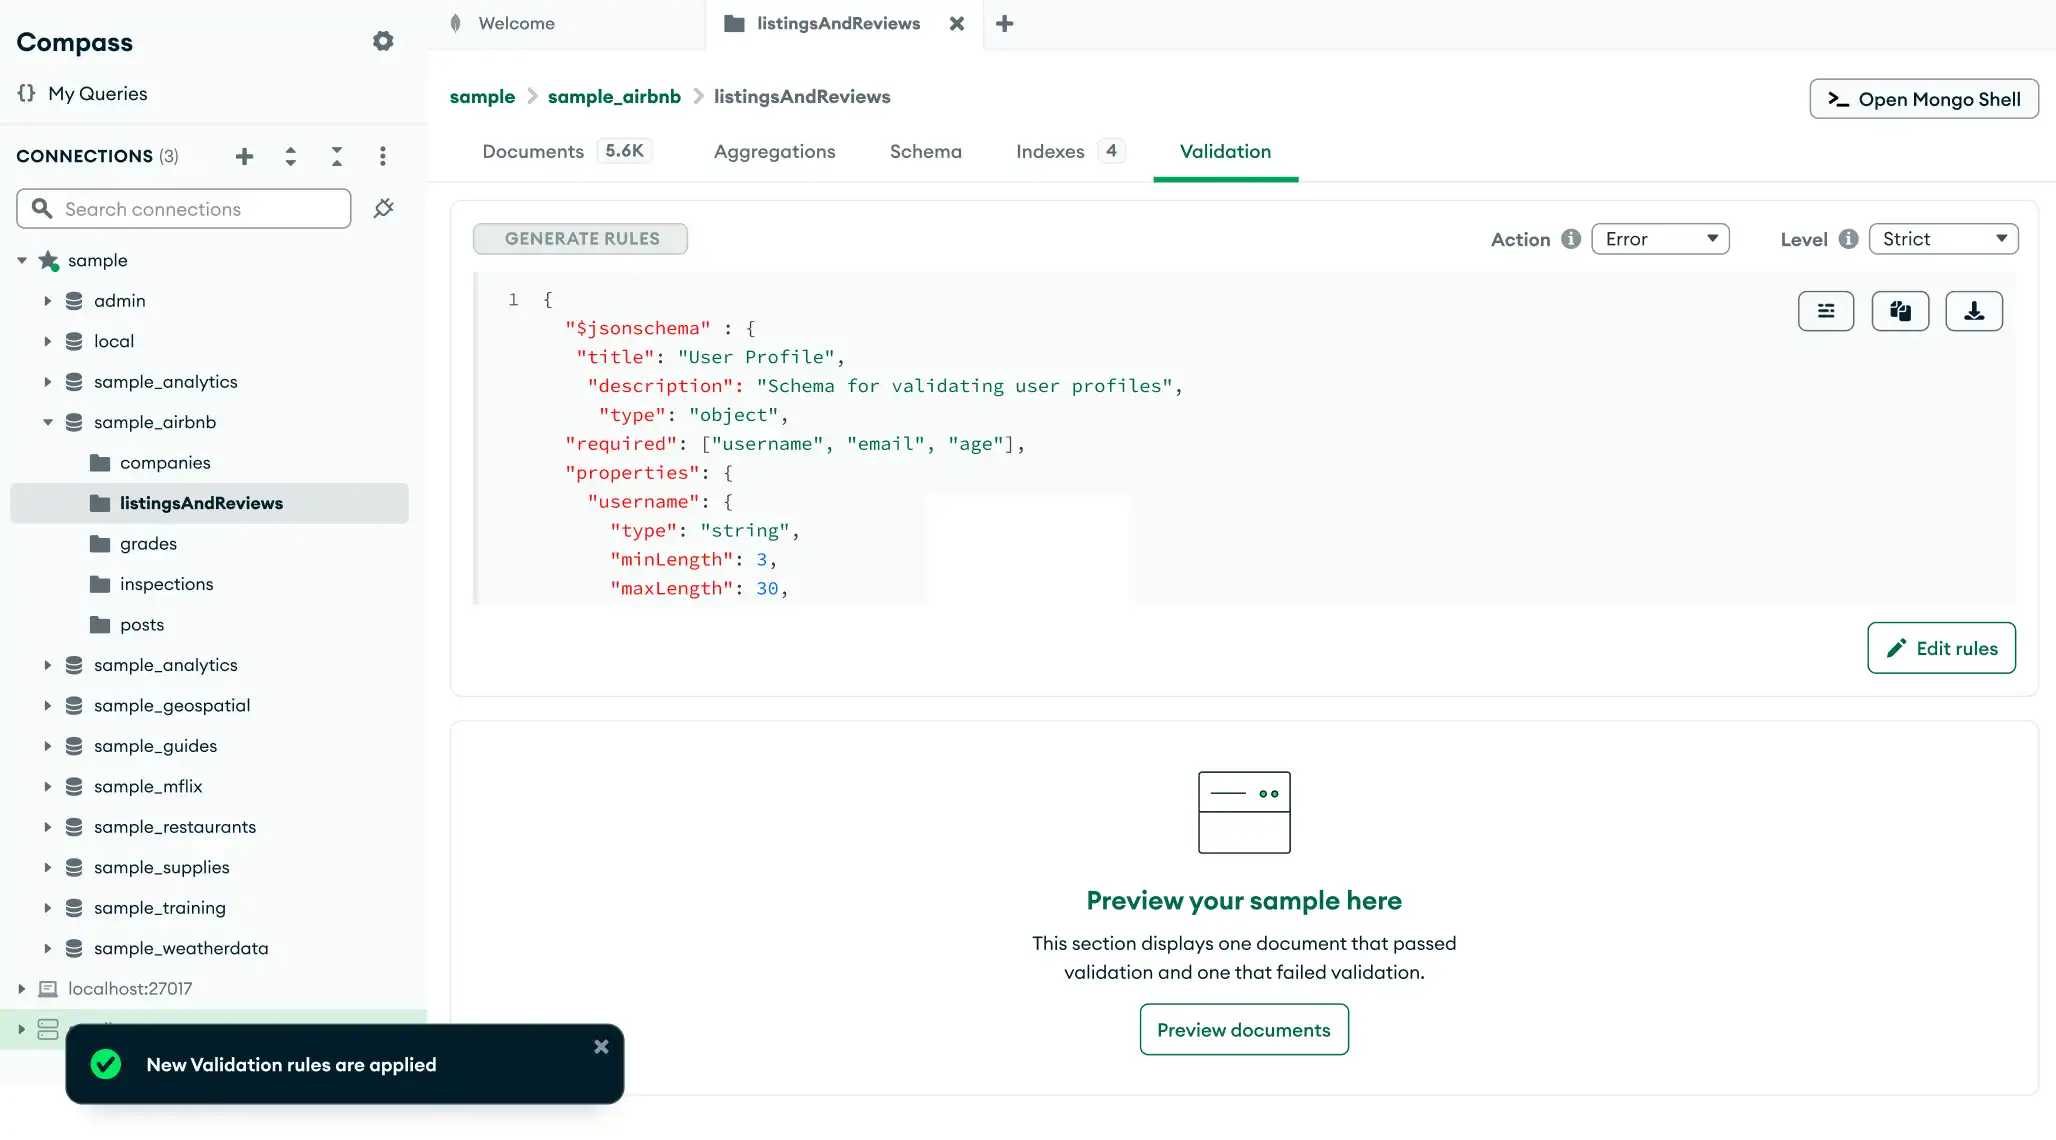
Task: Open the Level dropdown set to Strict
Action: pos(1943,238)
